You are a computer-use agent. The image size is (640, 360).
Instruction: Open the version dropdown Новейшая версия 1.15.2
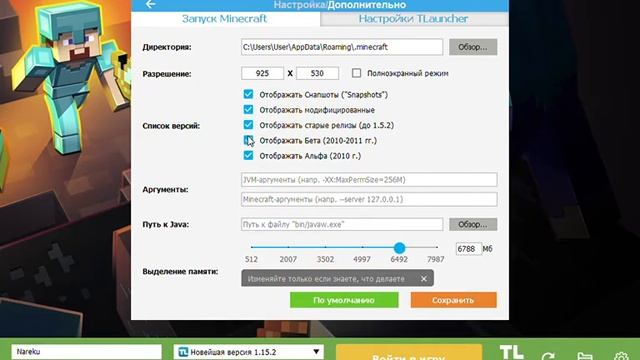[x=249, y=352]
